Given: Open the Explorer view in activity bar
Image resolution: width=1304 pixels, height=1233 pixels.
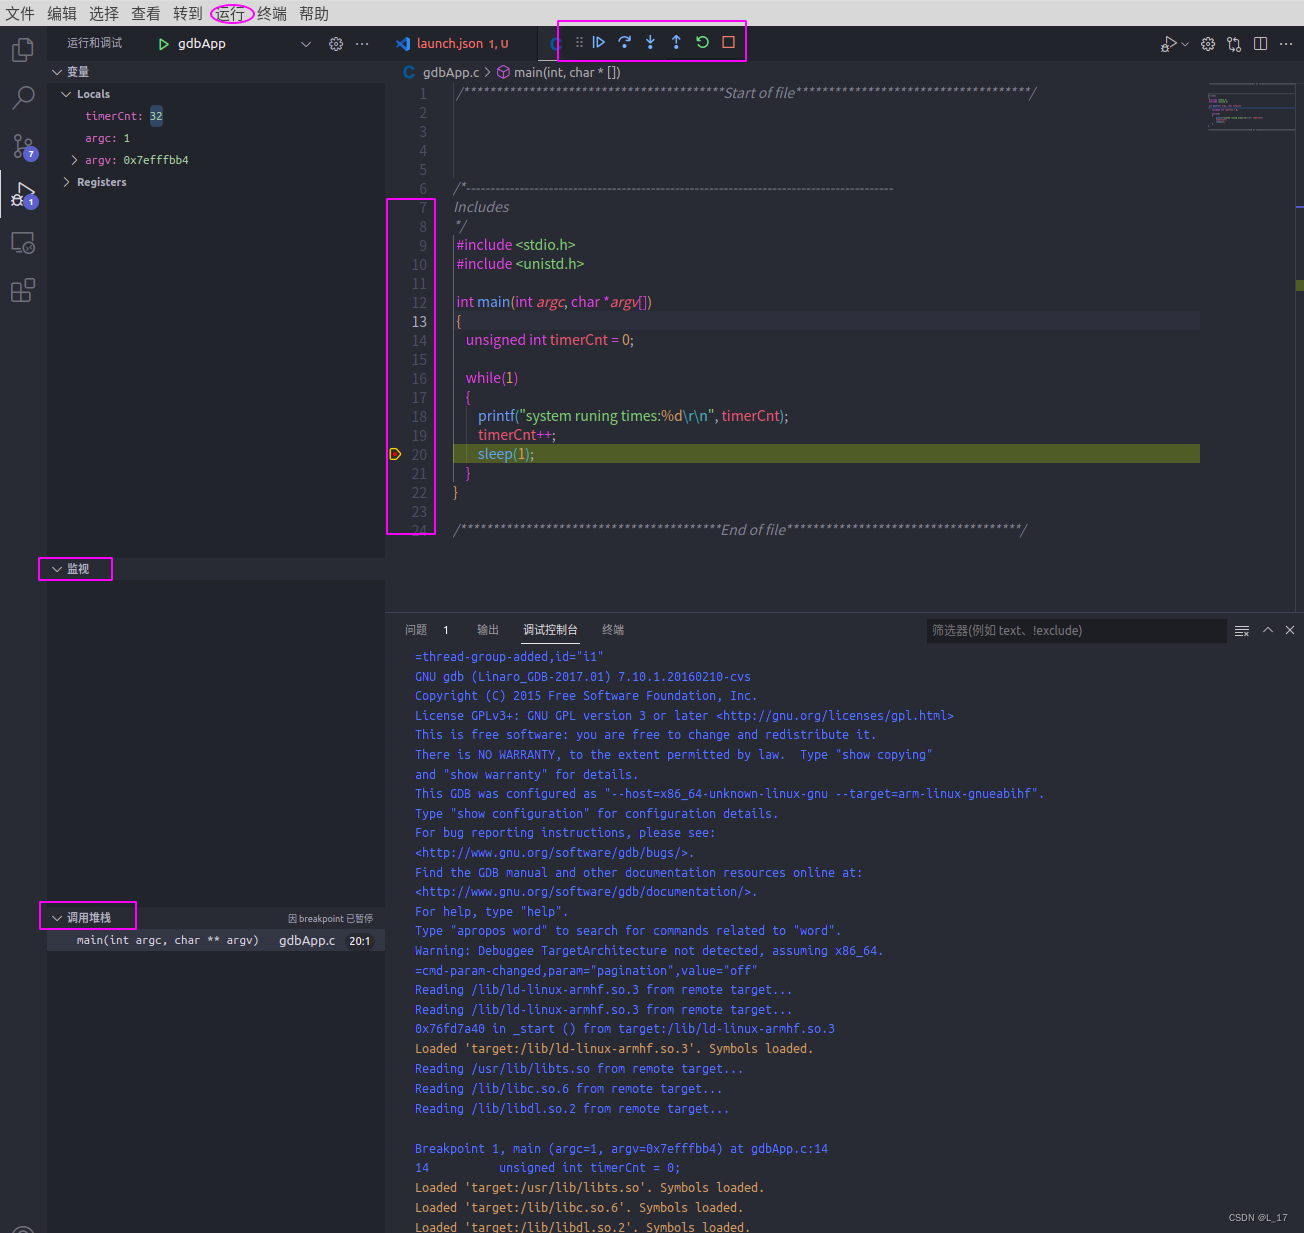Looking at the screenshot, I should [22, 50].
